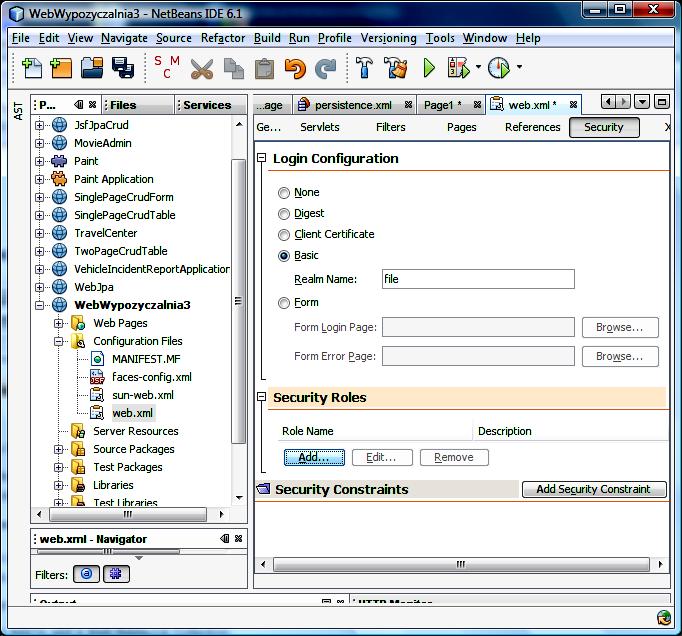Toggle the puzzle-piece filter in Navigator

tap(116, 574)
